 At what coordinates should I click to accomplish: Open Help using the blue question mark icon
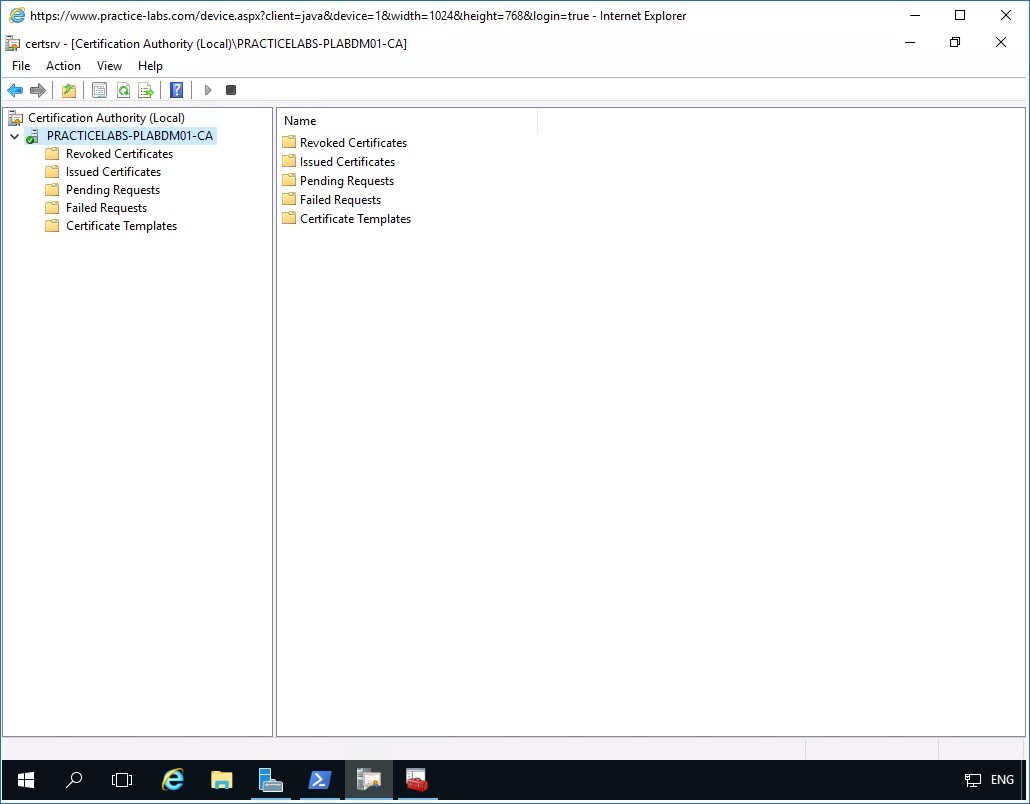click(176, 90)
